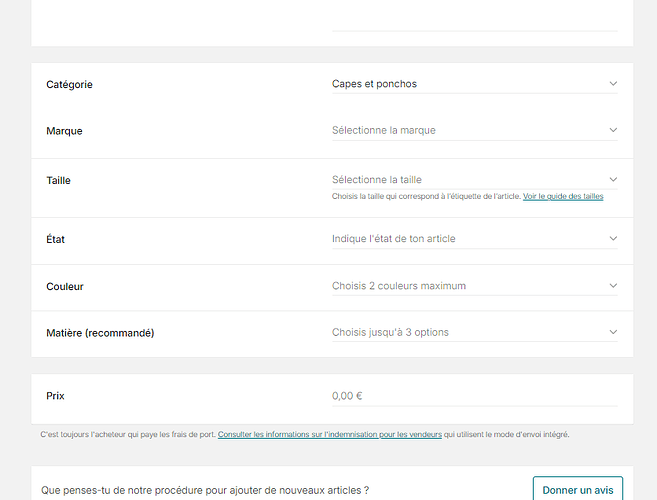Screen dimensions: 657x500
Task: Open the seller indemnisation information link
Action: [329, 435]
